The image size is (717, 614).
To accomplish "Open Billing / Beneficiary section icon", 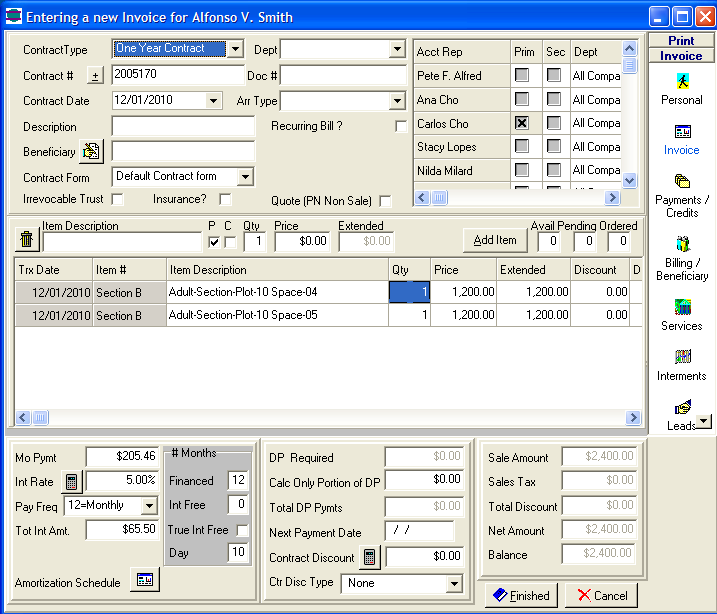I will (x=682, y=245).
